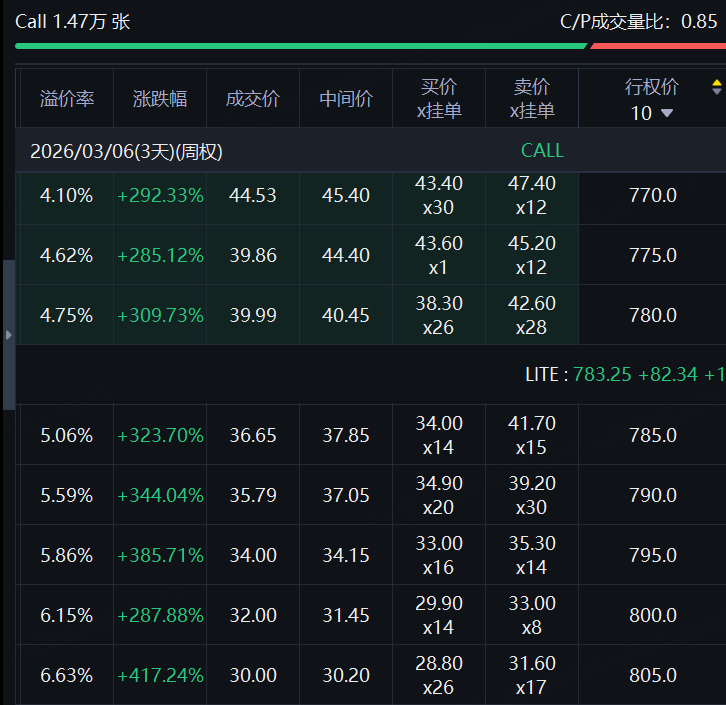Image resolution: width=726 pixels, height=705 pixels.
Task: Click the 买价 x挂单 column header
Action: pos(439,99)
